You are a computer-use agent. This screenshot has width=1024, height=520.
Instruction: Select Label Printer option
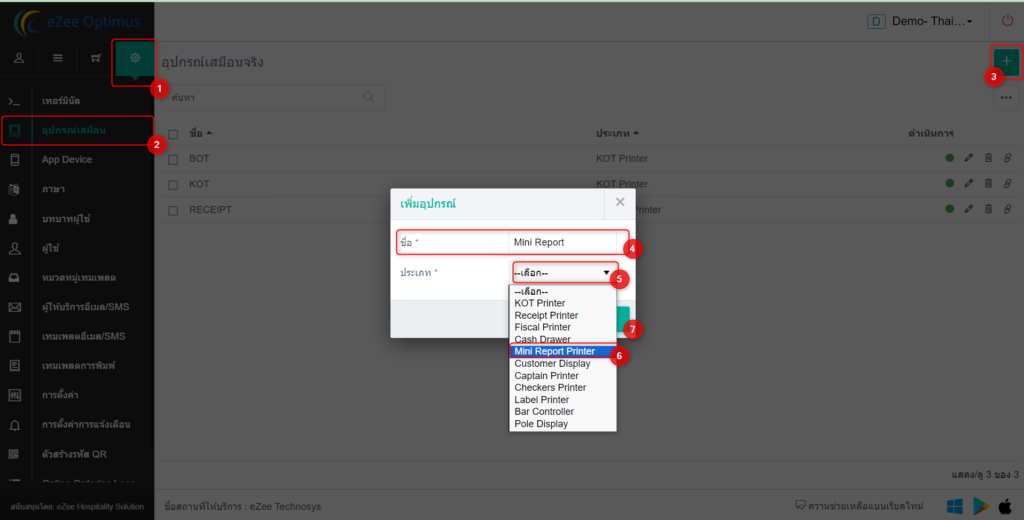pyautogui.click(x=562, y=399)
